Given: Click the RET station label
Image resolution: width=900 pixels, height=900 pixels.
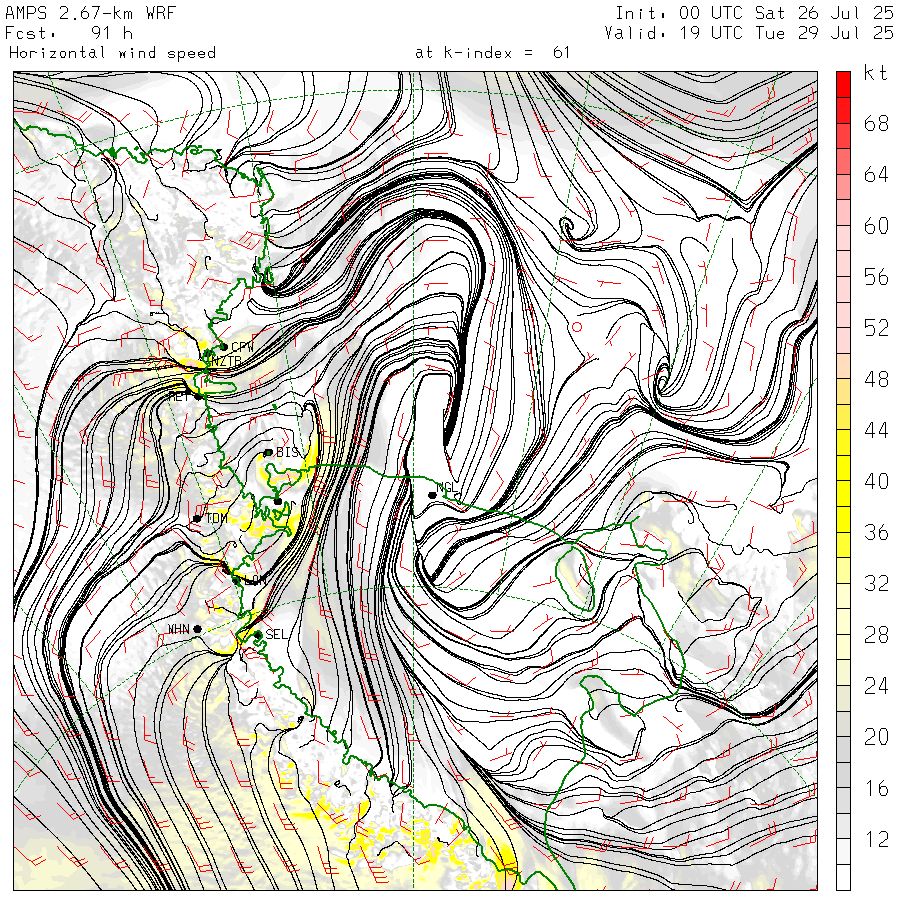Looking at the screenshot, I should [178, 396].
